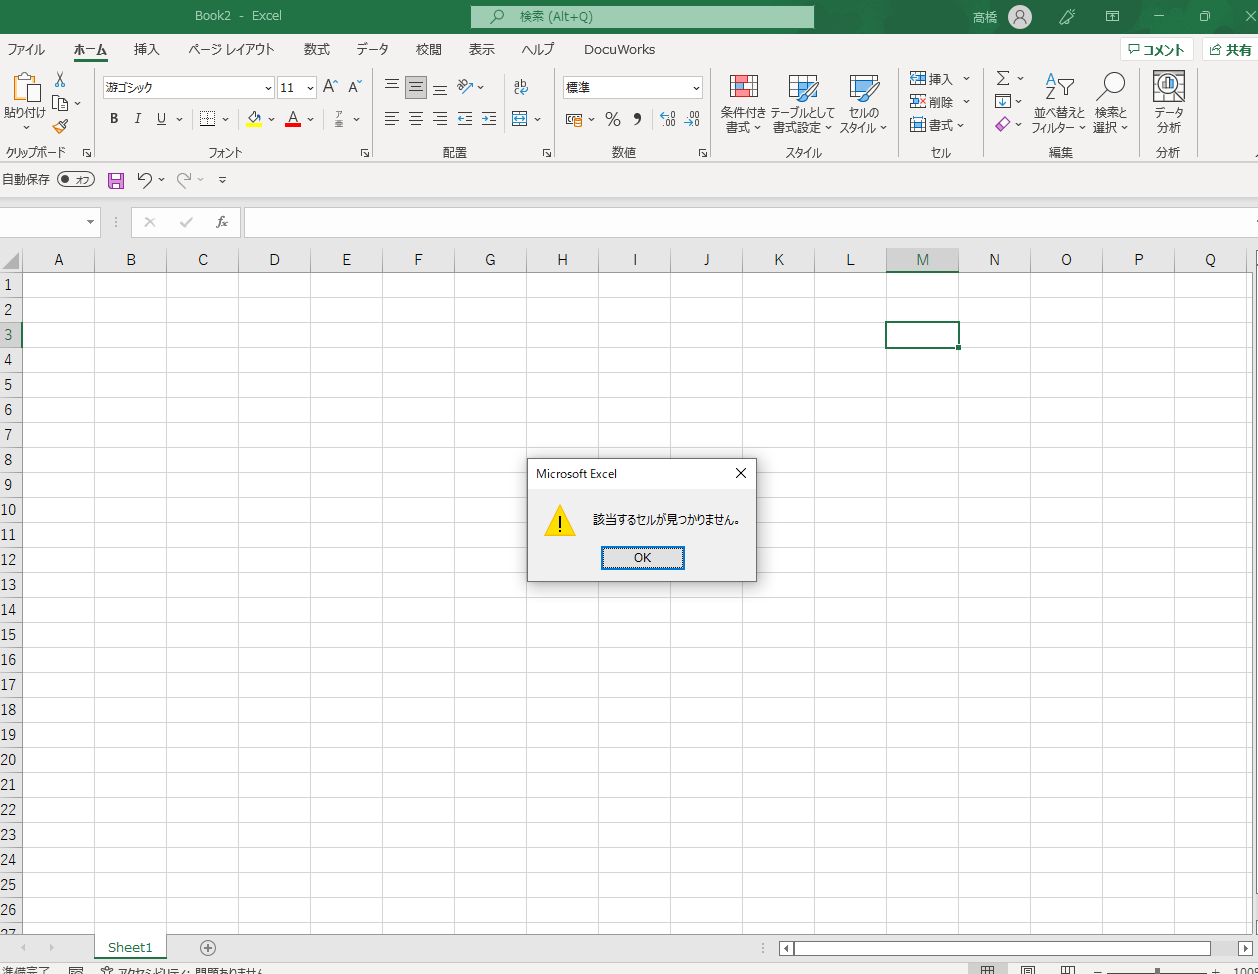Viewport: 1258px width, 974px height.
Task: Open 並べ替えとフィルター menu
Action: [x=1059, y=104]
